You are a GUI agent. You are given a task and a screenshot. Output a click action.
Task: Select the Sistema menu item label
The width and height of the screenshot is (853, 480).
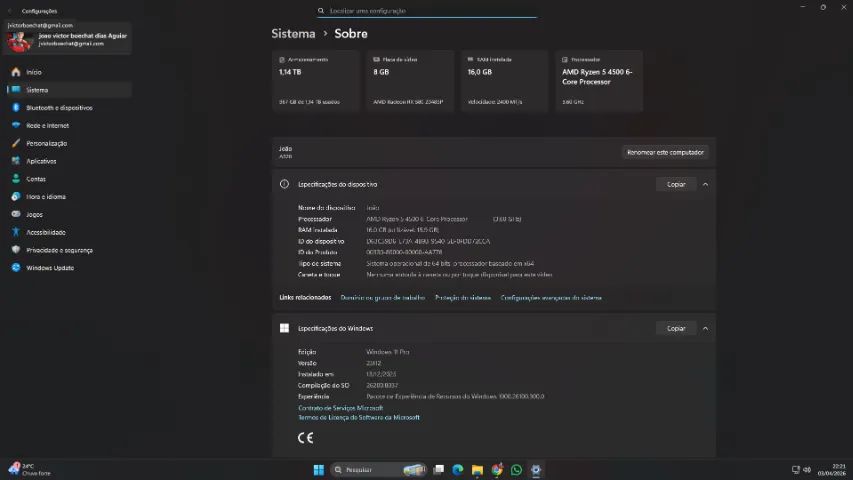[x=37, y=90]
